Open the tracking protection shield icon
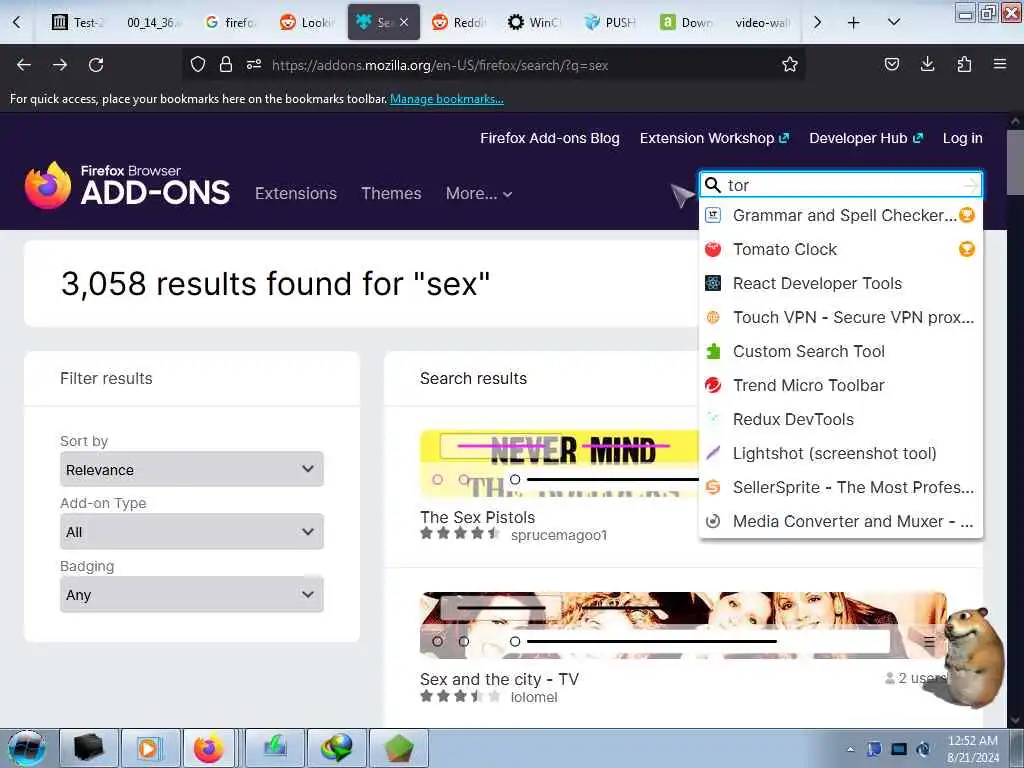 point(198,65)
